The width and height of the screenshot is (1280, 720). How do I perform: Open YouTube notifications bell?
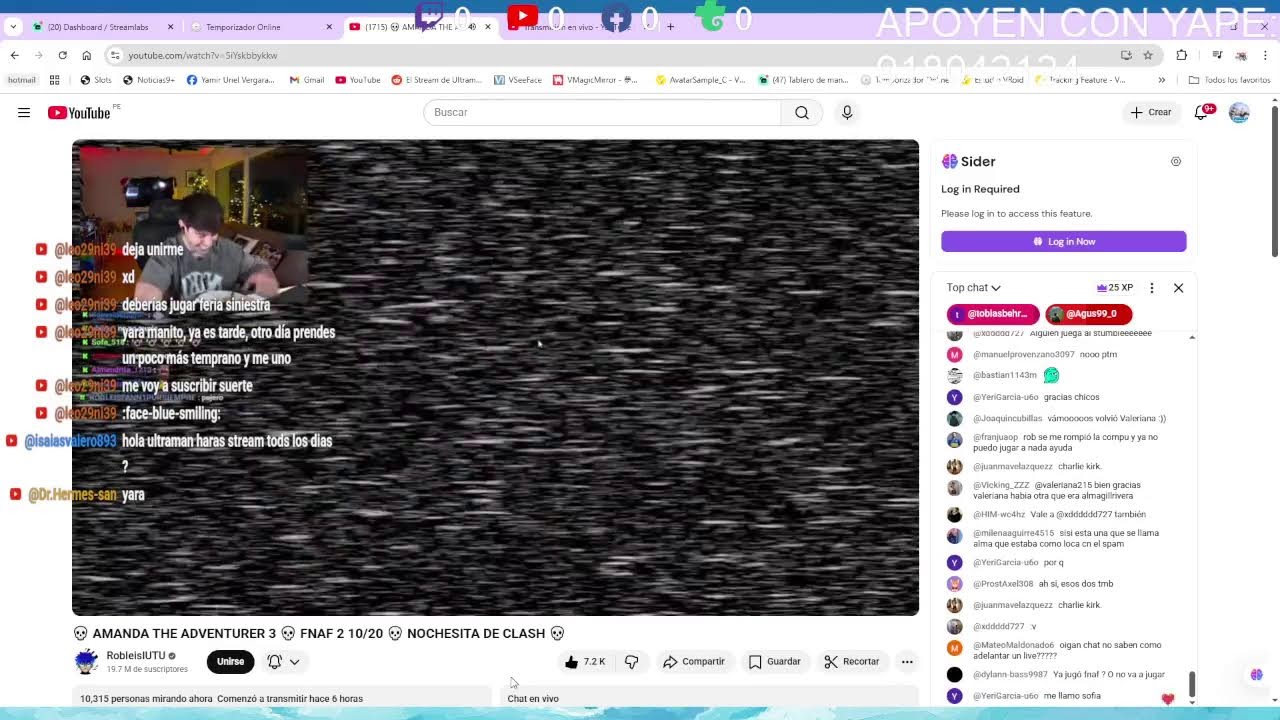pos(1203,113)
